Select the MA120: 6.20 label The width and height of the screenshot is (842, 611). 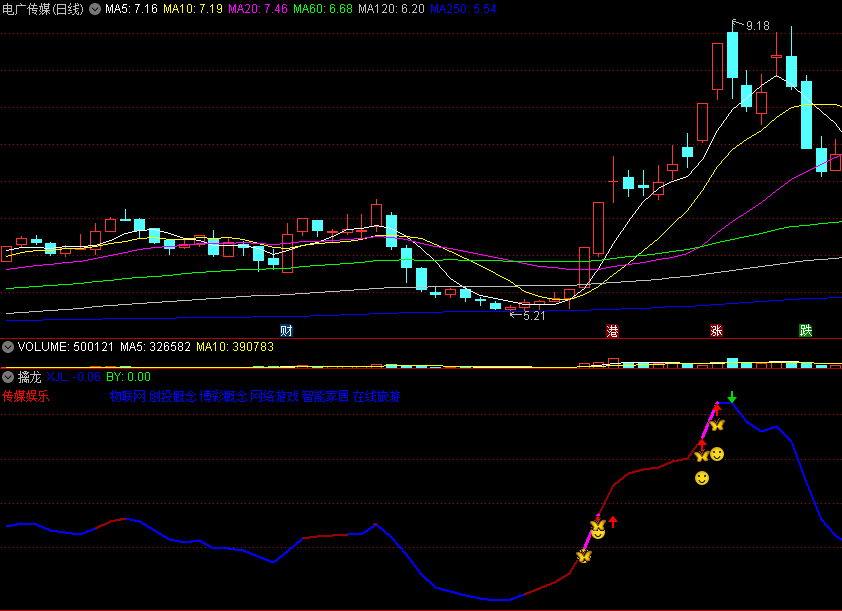pos(391,9)
